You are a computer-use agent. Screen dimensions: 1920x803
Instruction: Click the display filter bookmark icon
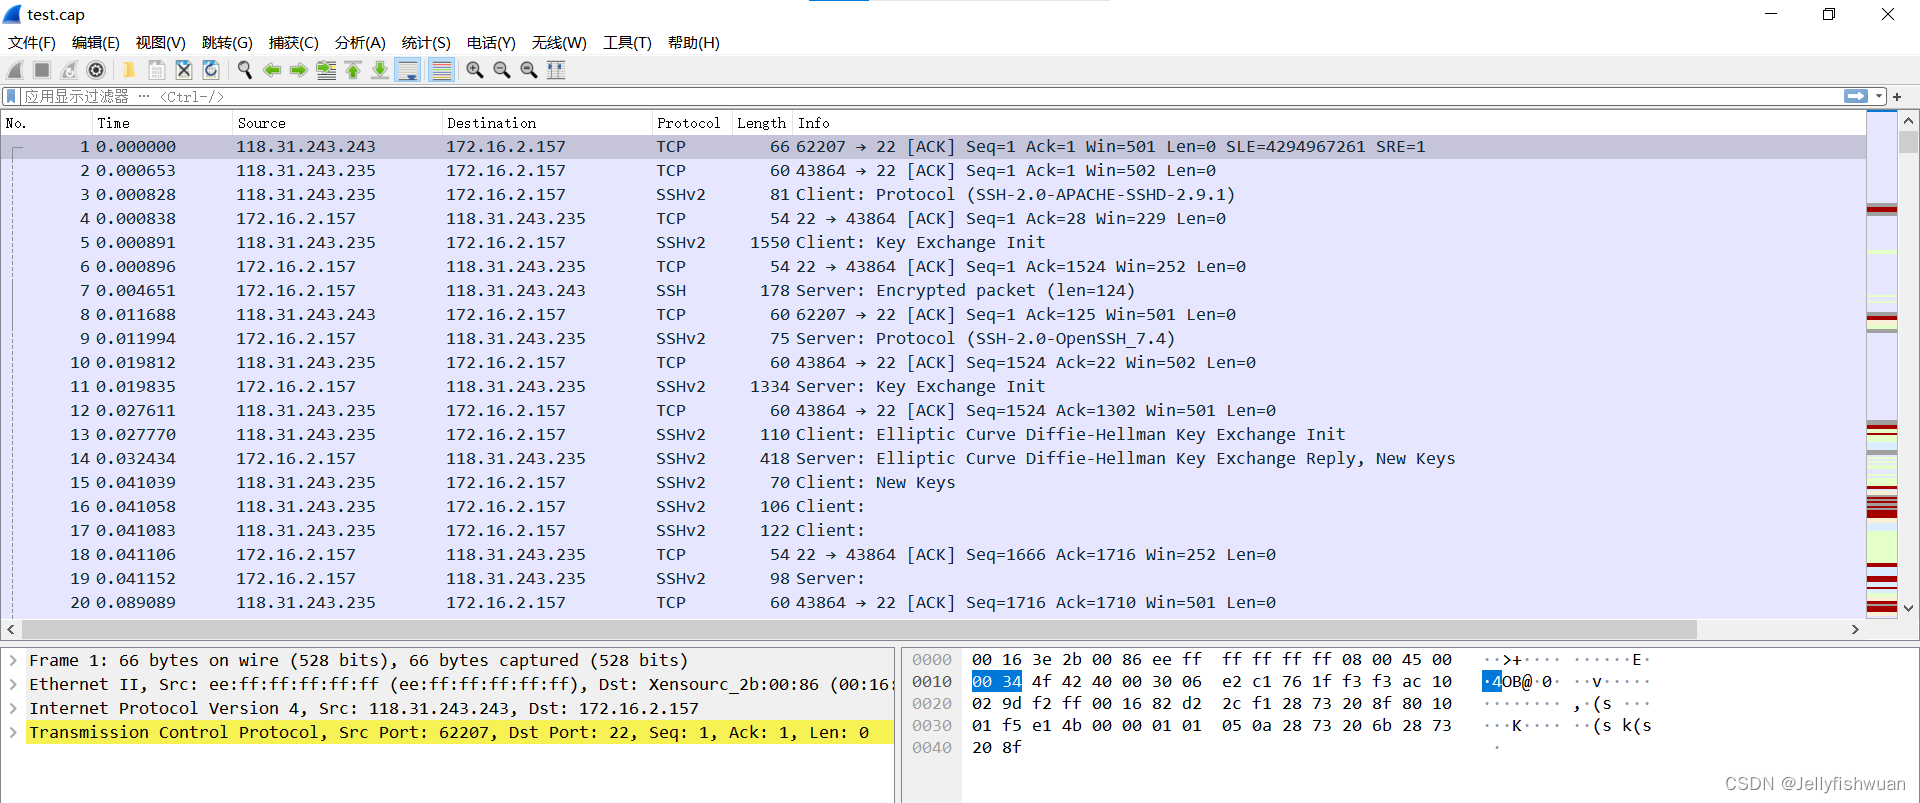pyautogui.click(x=11, y=96)
